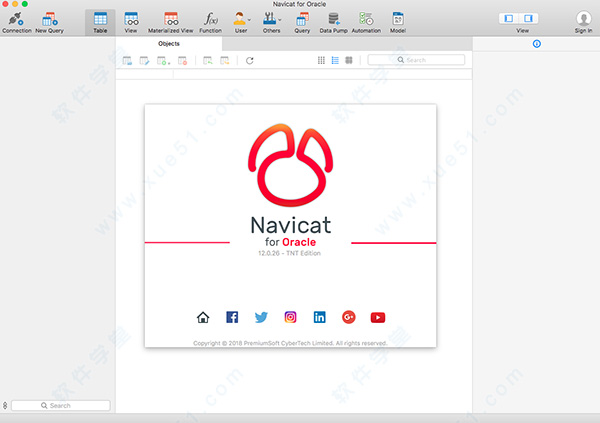Click the Export Wizard icon
The image size is (600, 423).
coord(225,60)
